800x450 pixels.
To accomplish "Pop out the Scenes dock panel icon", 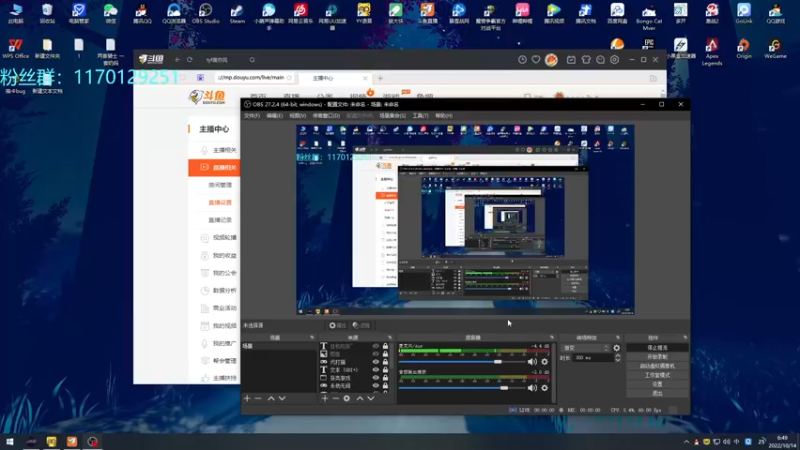I will pyautogui.click(x=312, y=338).
